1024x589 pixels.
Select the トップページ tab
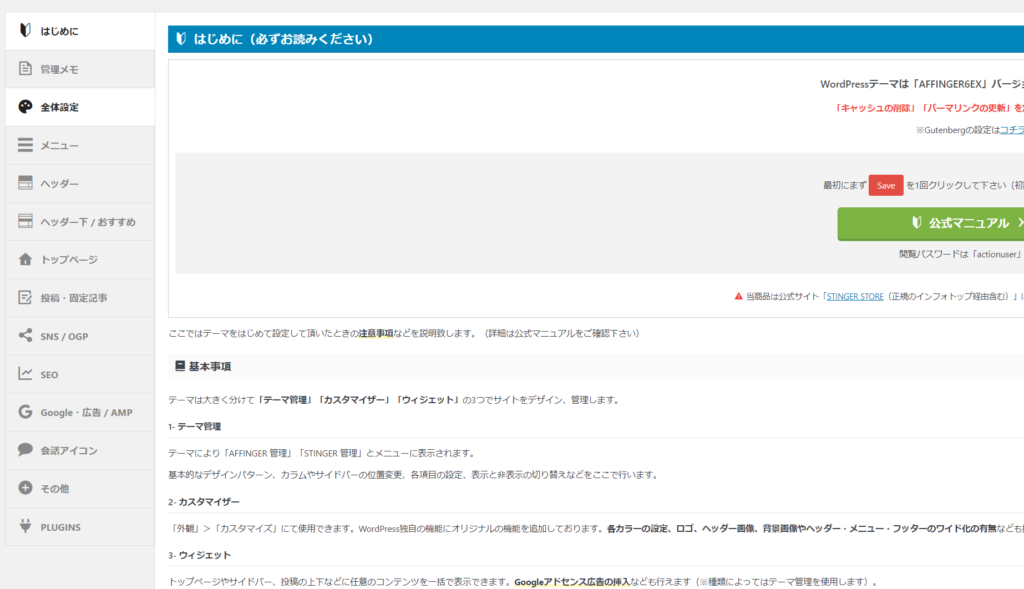(x=80, y=259)
